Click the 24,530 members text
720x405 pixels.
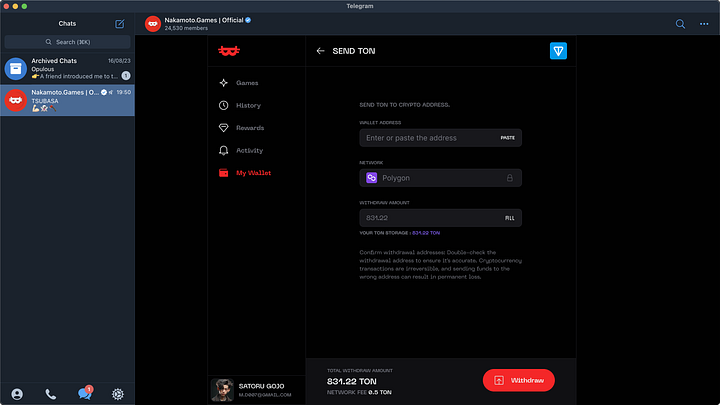pyautogui.click(x=186, y=28)
